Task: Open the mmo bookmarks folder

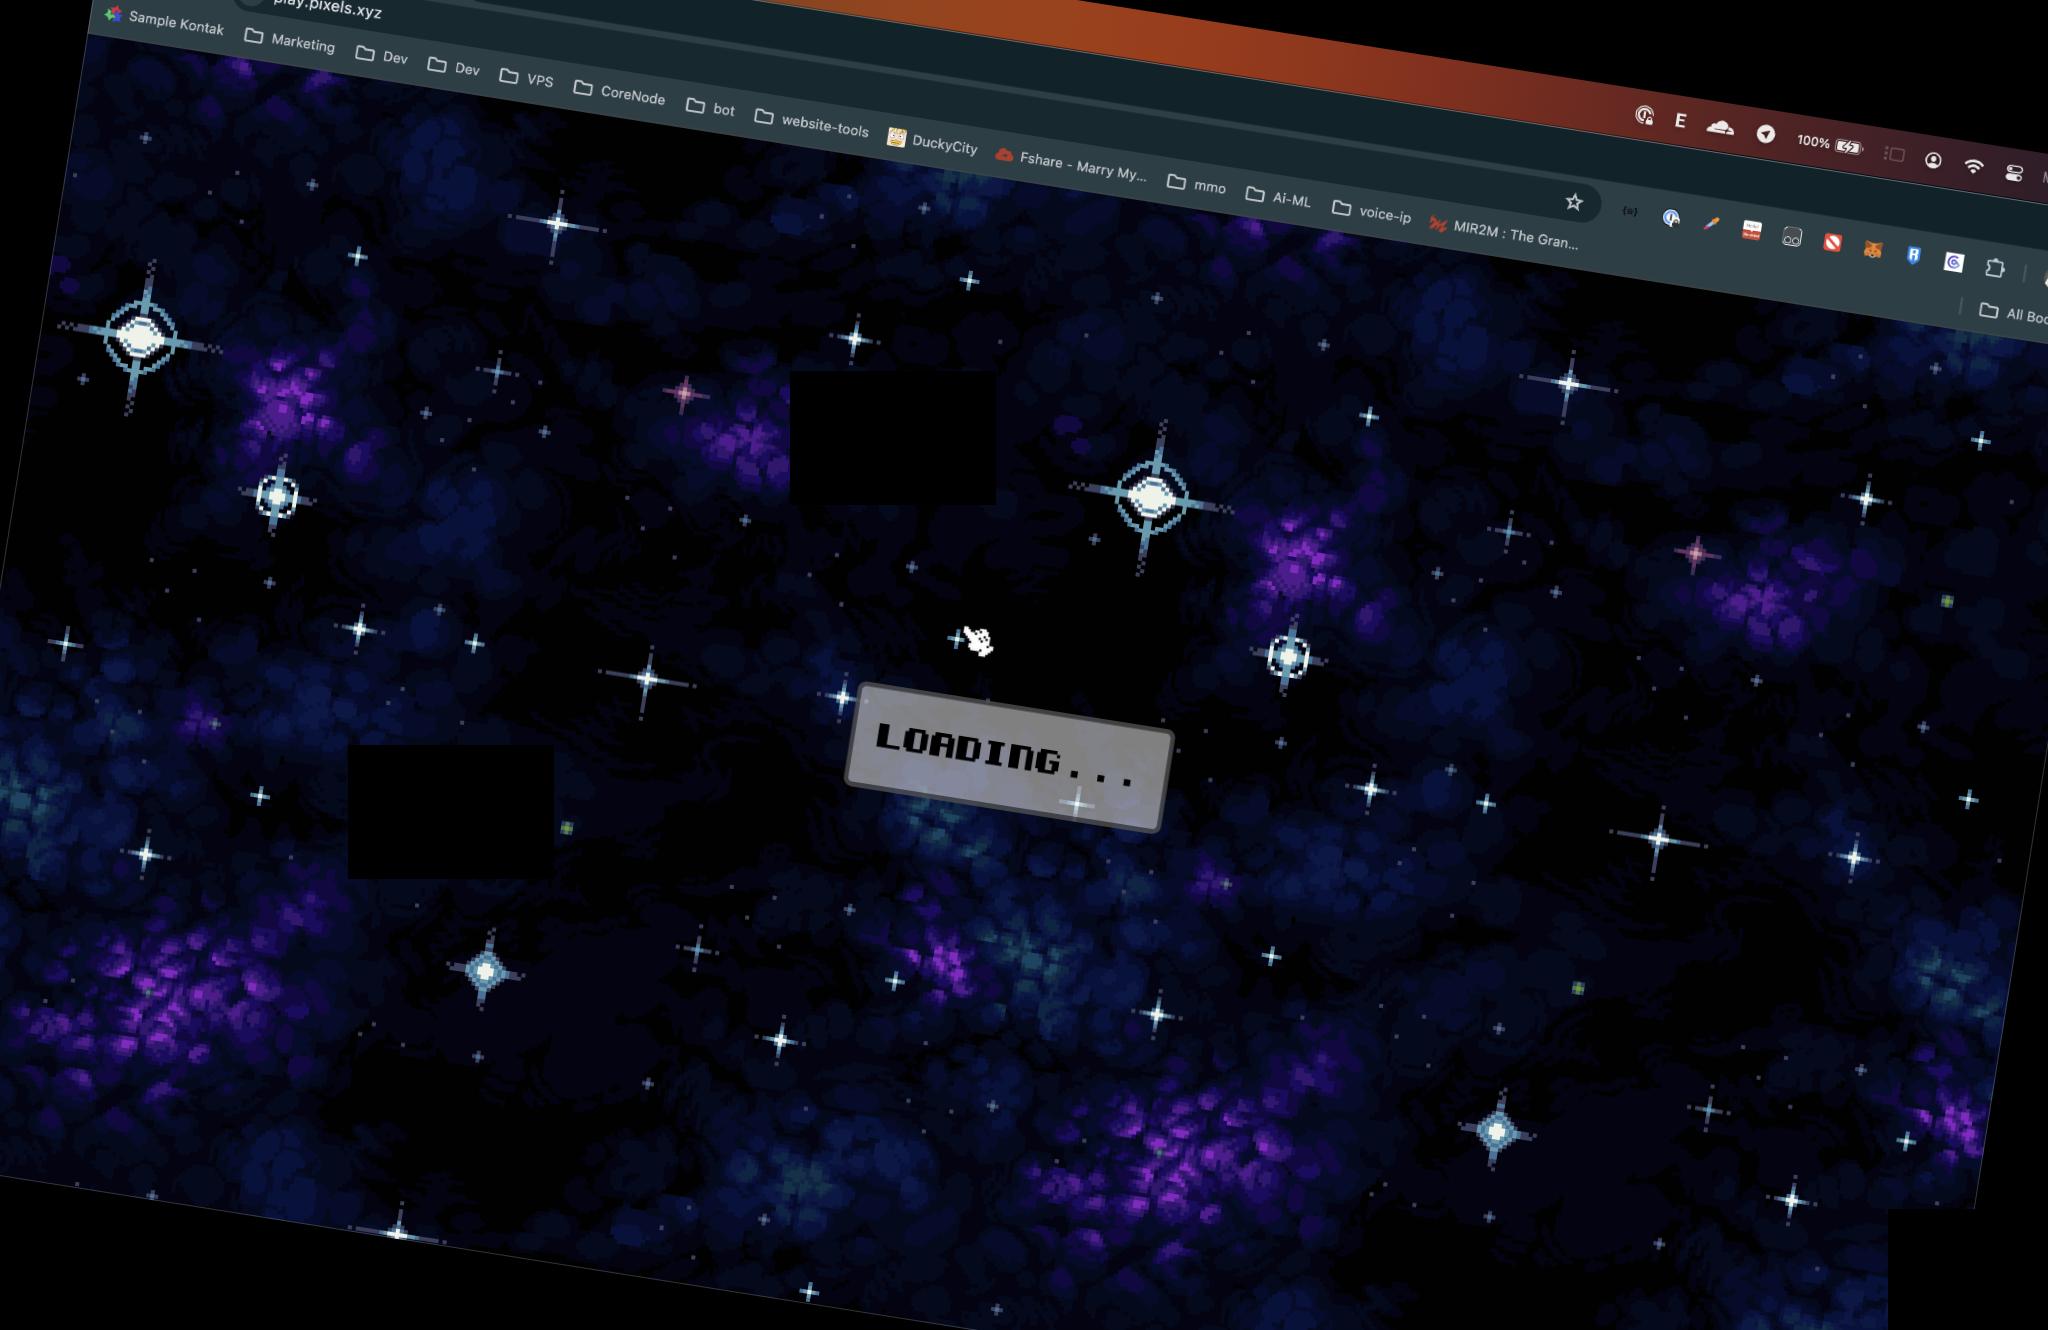Action: [1197, 185]
